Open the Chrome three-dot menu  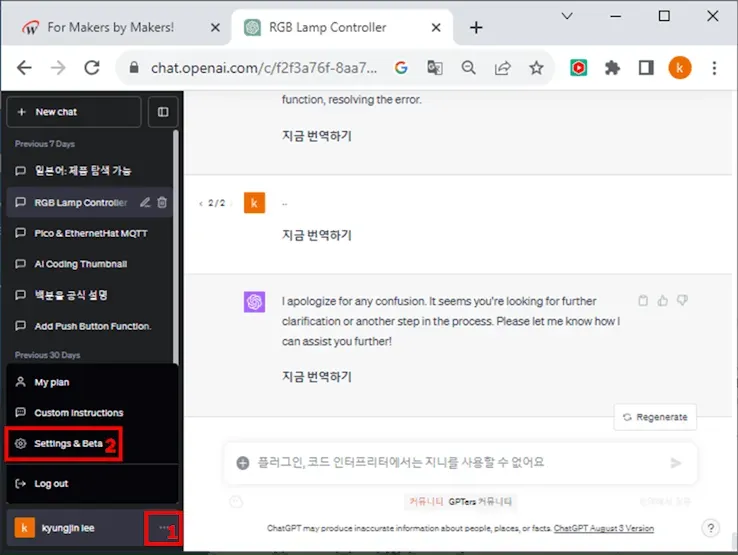tap(714, 68)
